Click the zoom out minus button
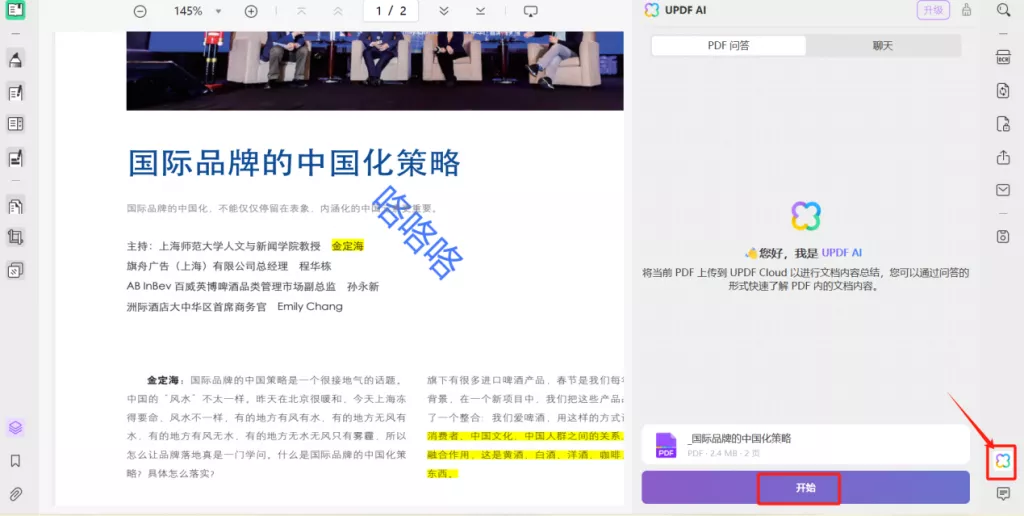The height and width of the screenshot is (516, 1024). 140,11
